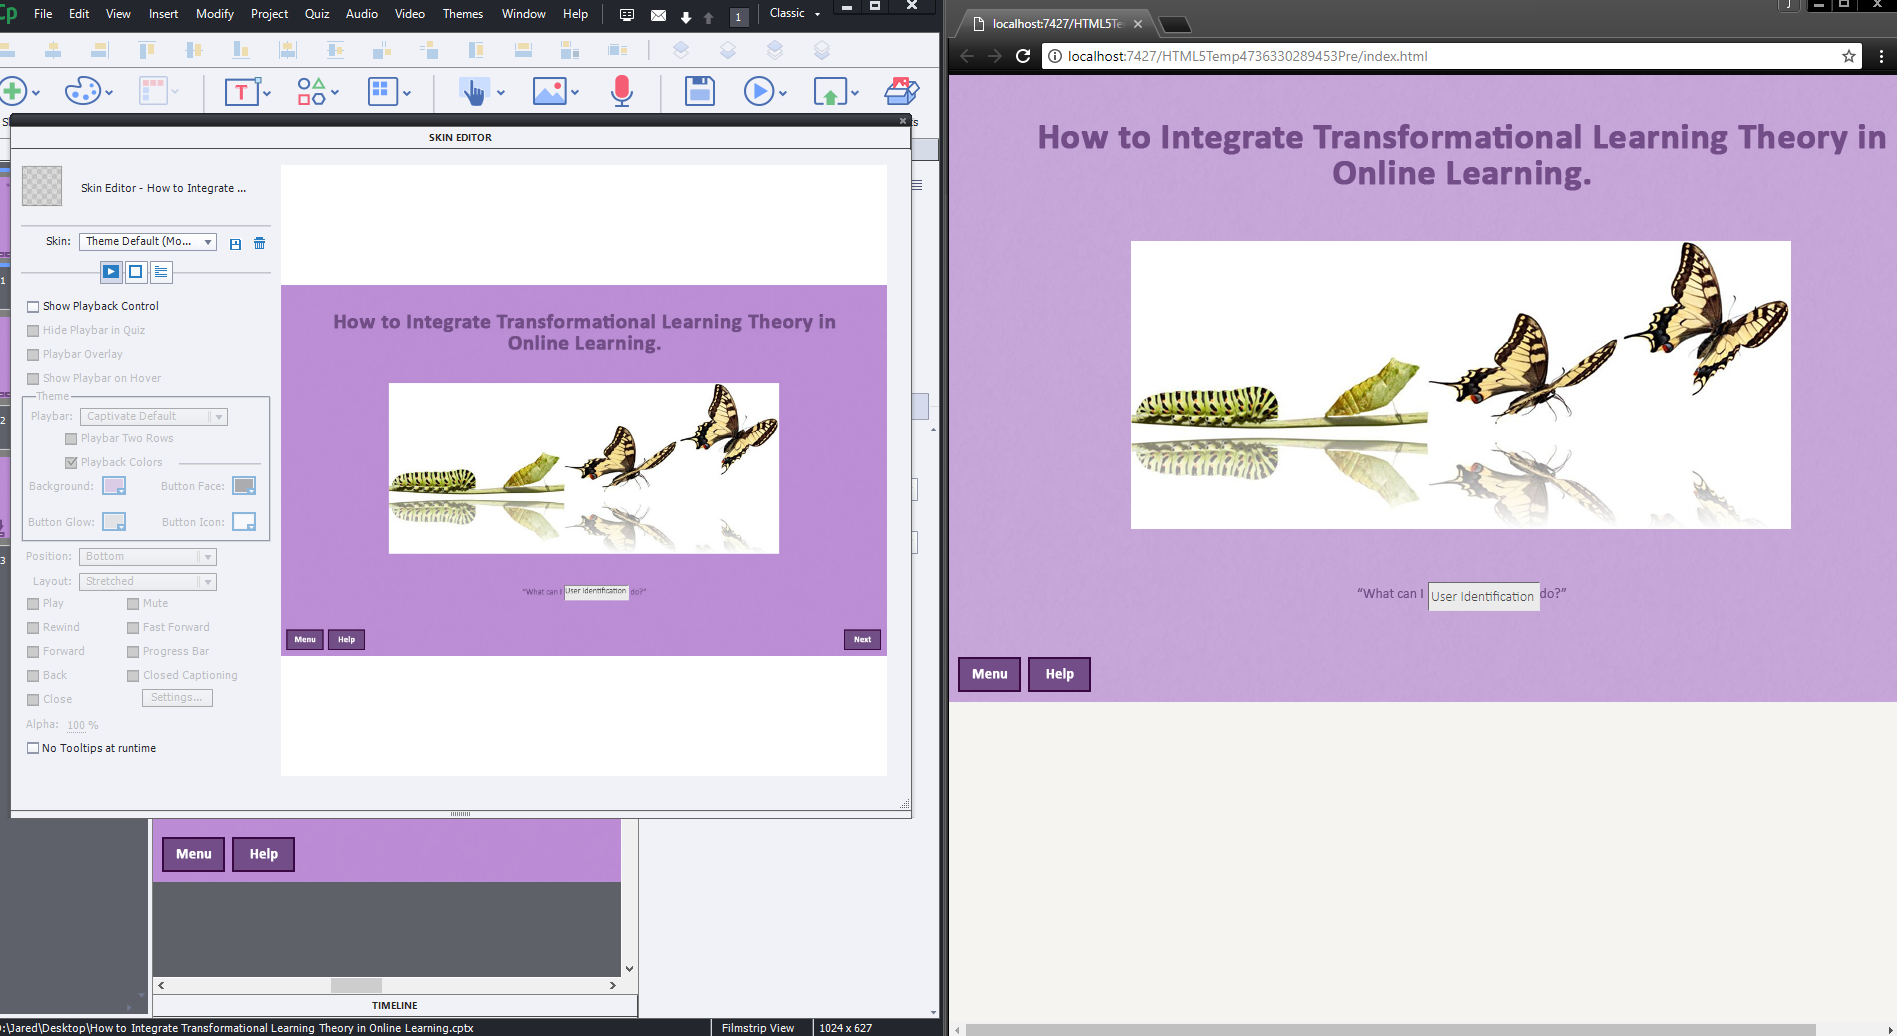Click the Record audio microphone icon

(x=622, y=91)
